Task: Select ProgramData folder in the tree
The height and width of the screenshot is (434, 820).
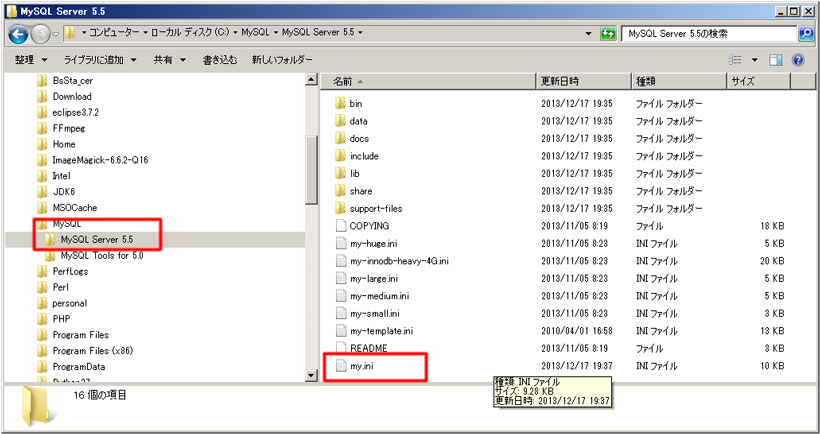Action: pyautogui.click(x=78, y=367)
